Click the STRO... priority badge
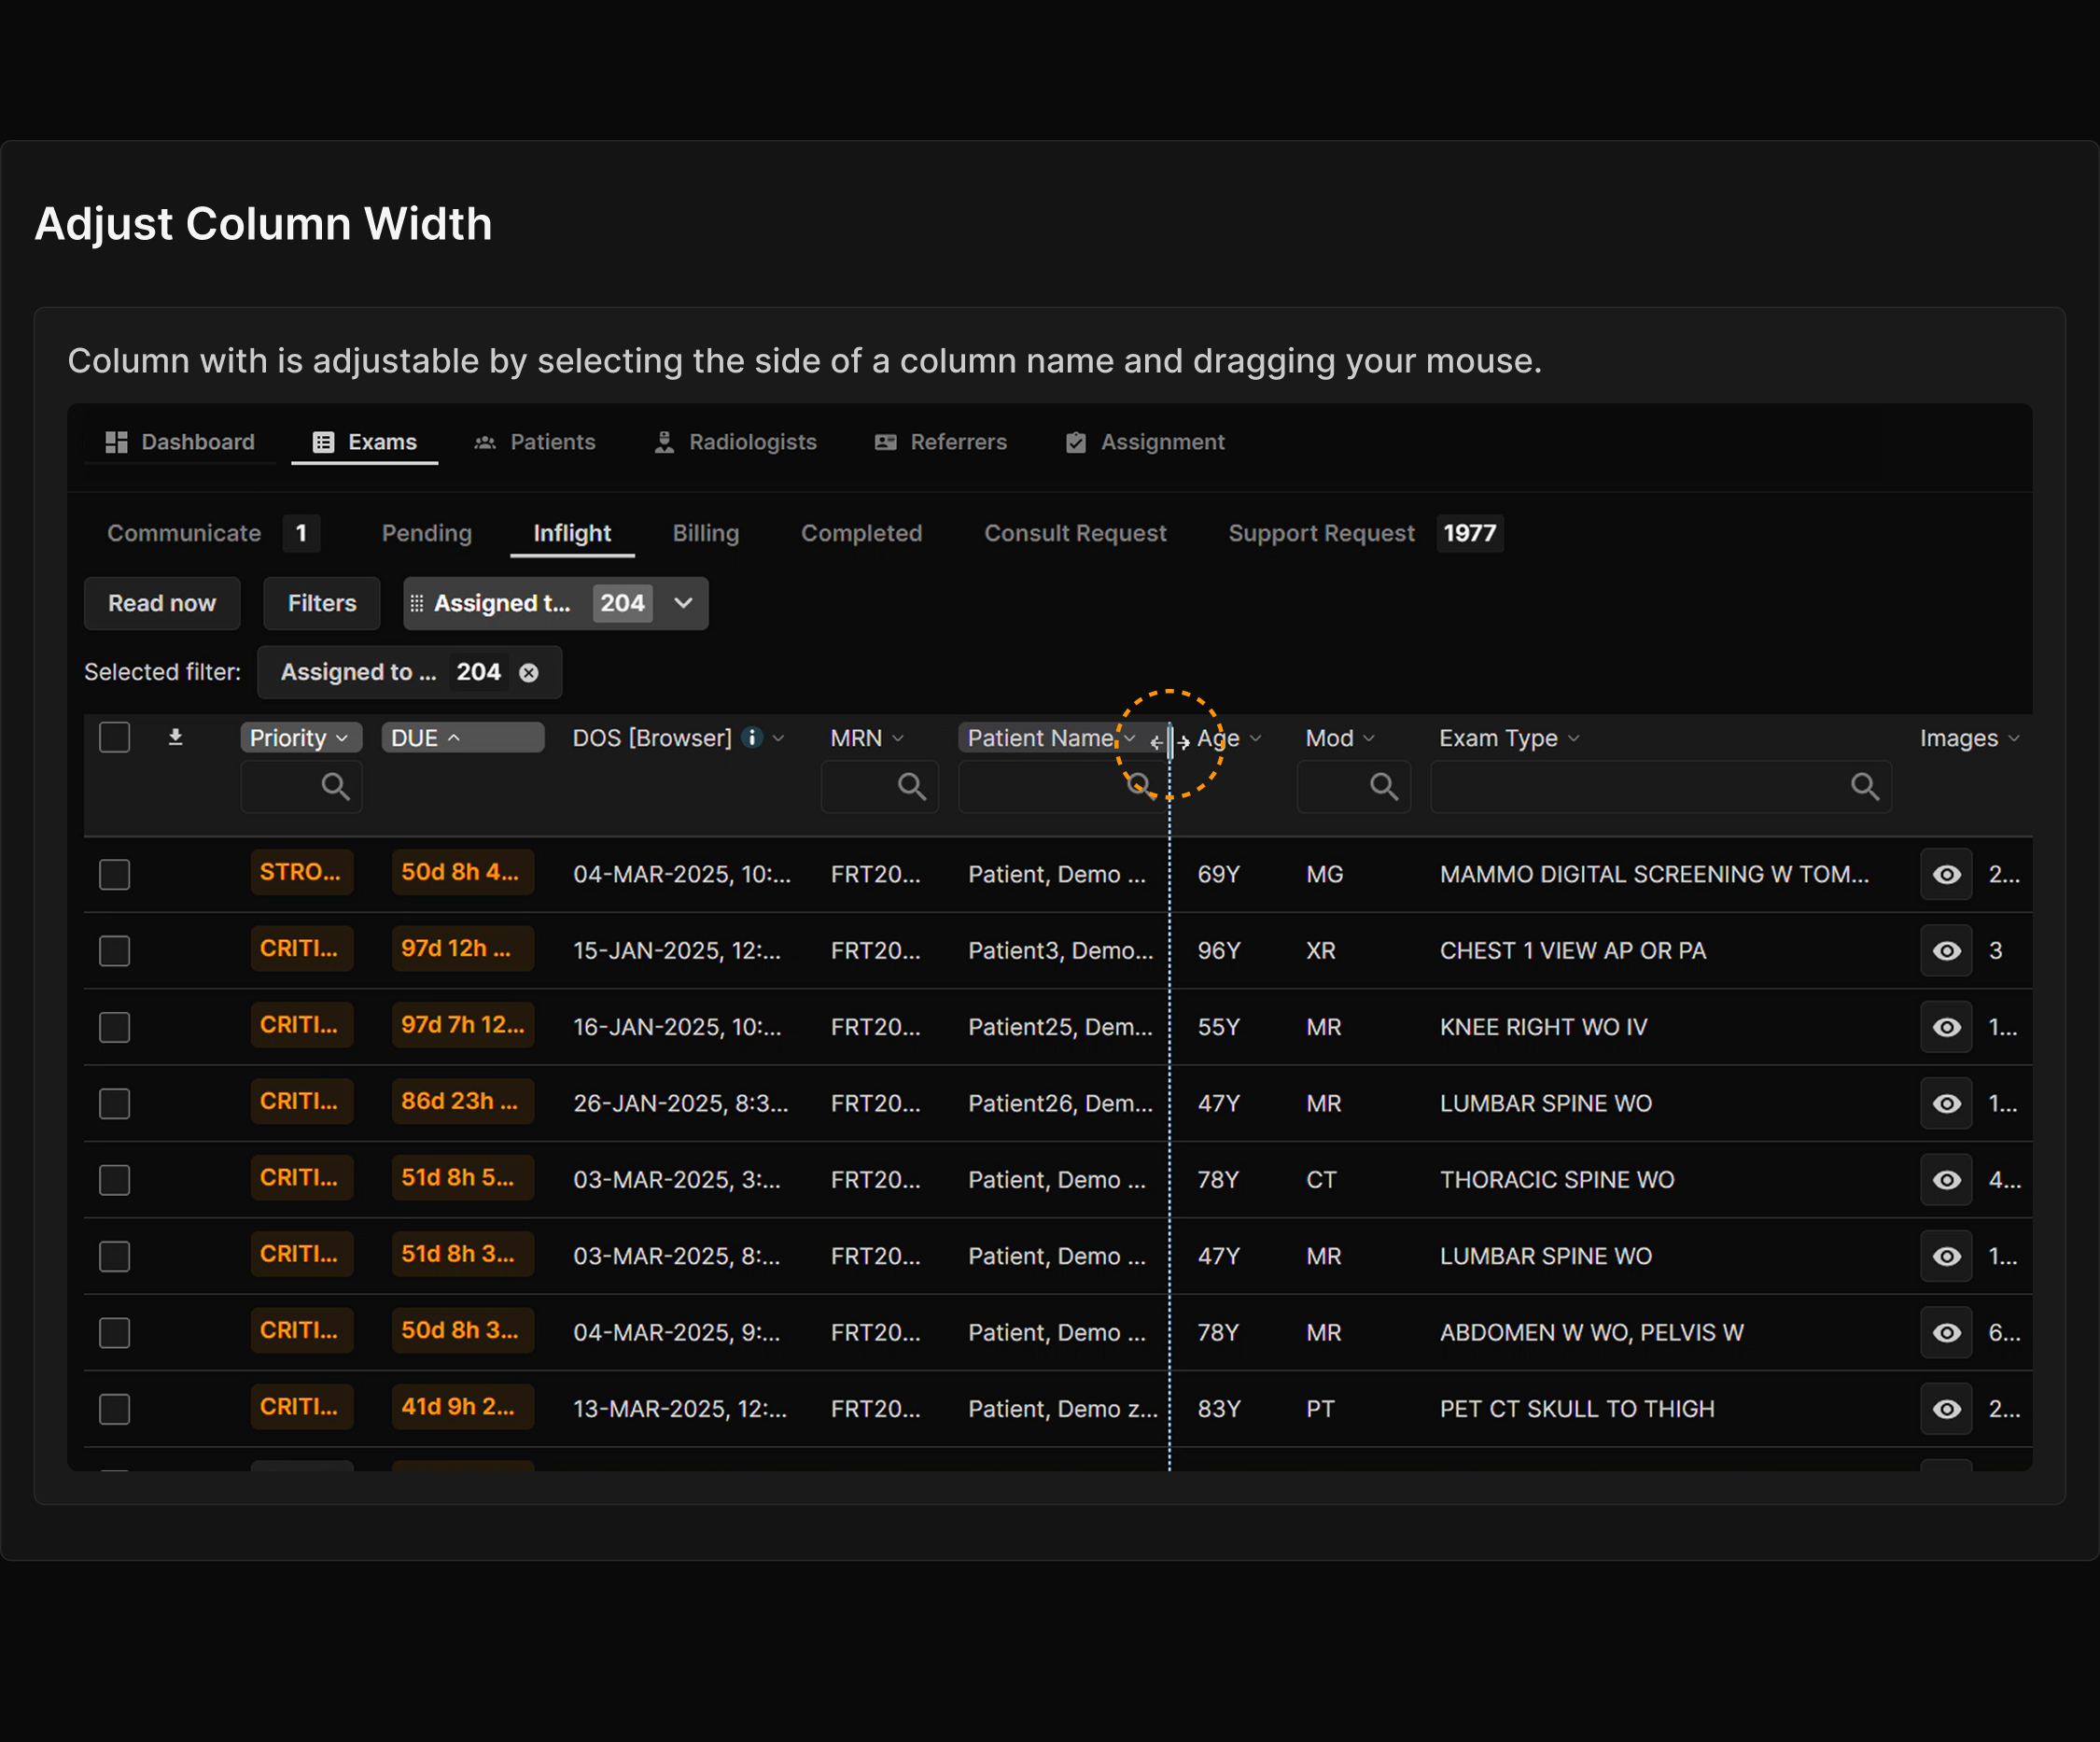 301,872
